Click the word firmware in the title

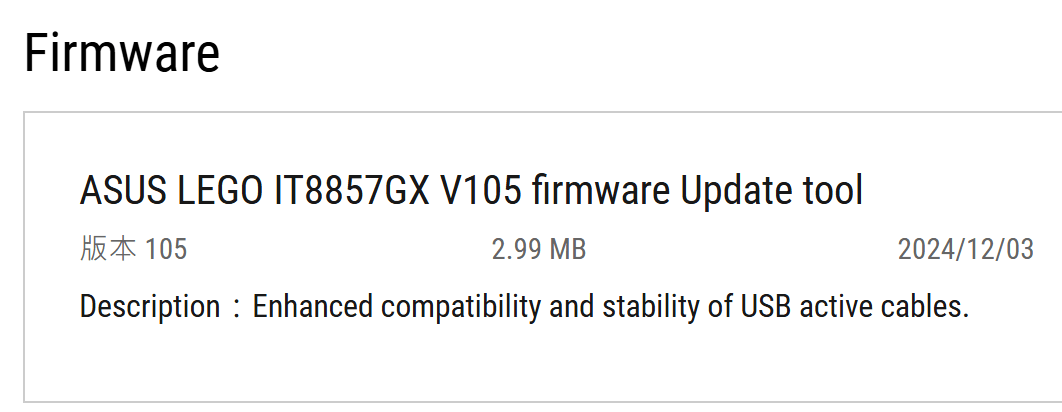(x=600, y=191)
